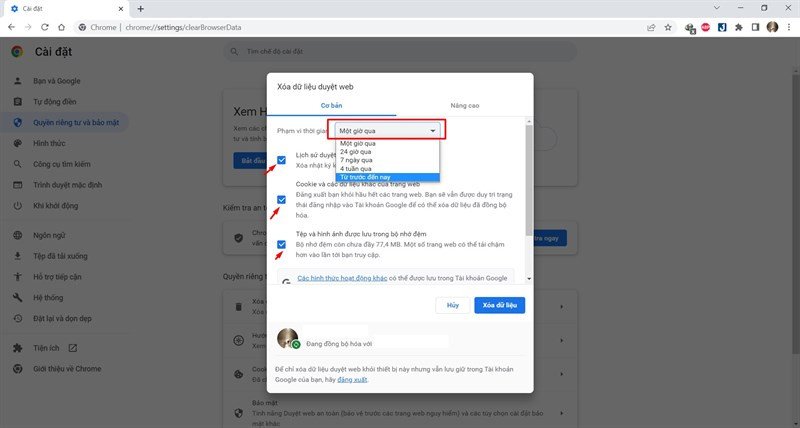Uncheck the Lịch sử duyệt web checkbox

tap(282, 160)
